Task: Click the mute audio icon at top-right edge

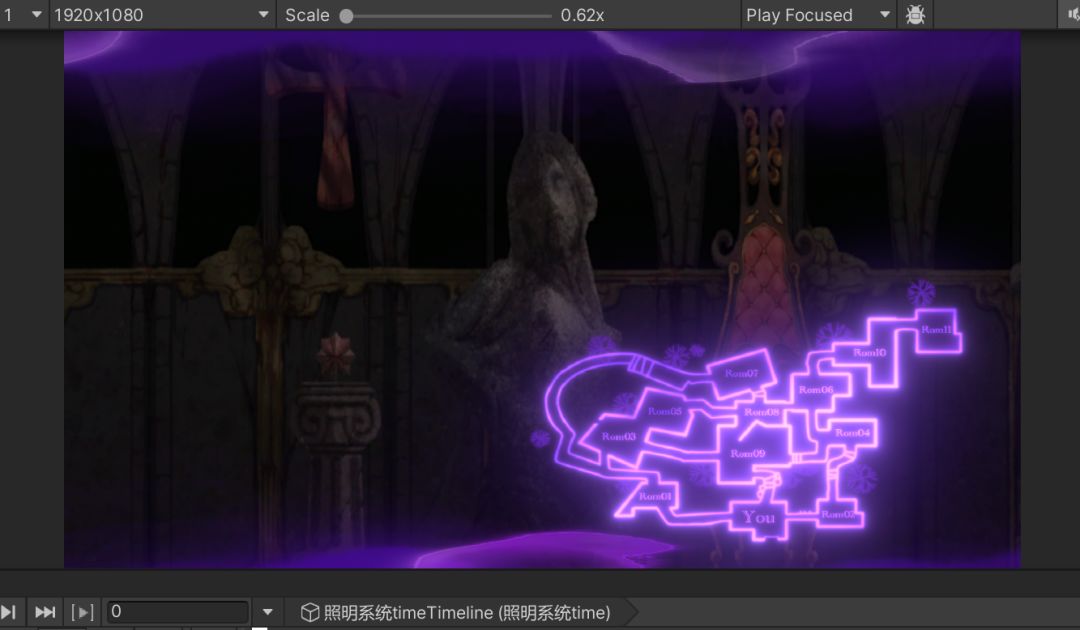Action: (x=1072, y=14)
